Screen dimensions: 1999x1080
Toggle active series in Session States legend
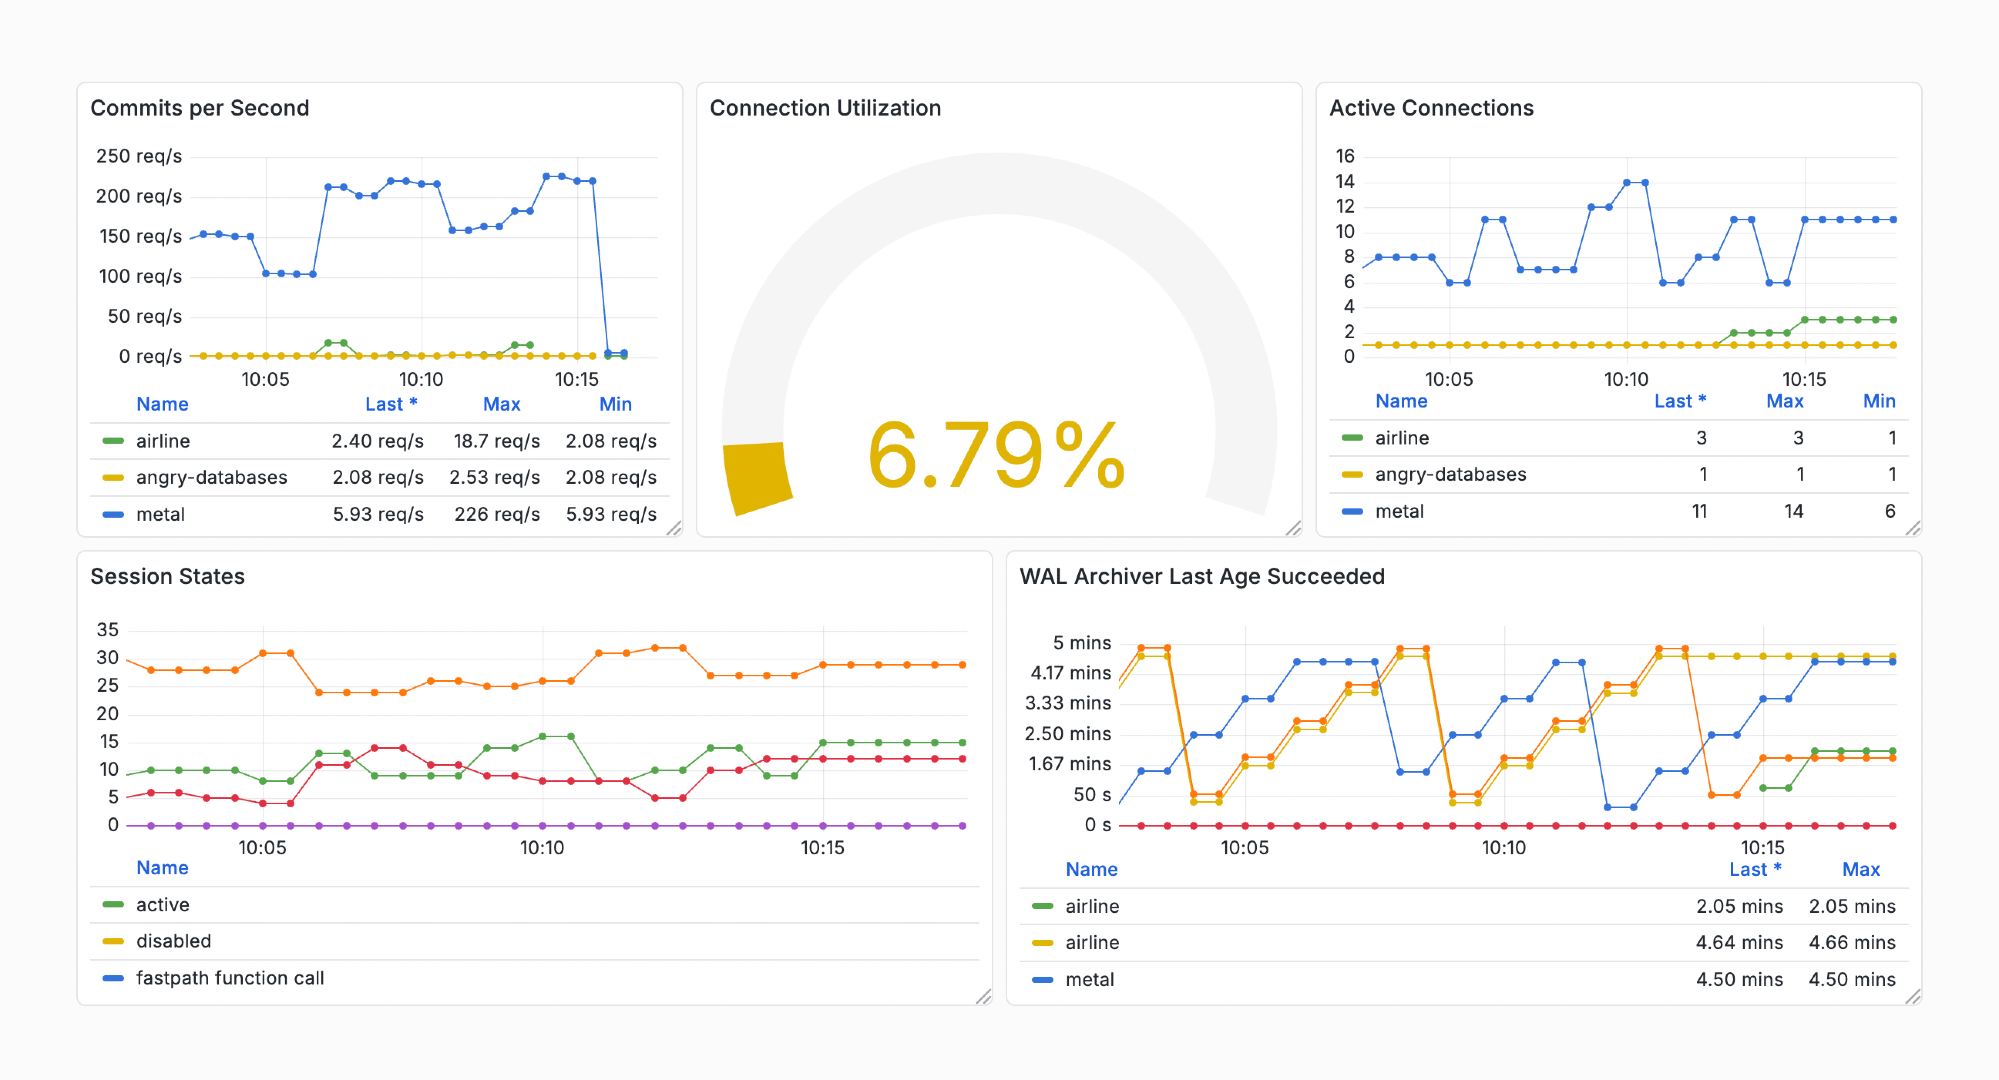(x=163, y=904)
